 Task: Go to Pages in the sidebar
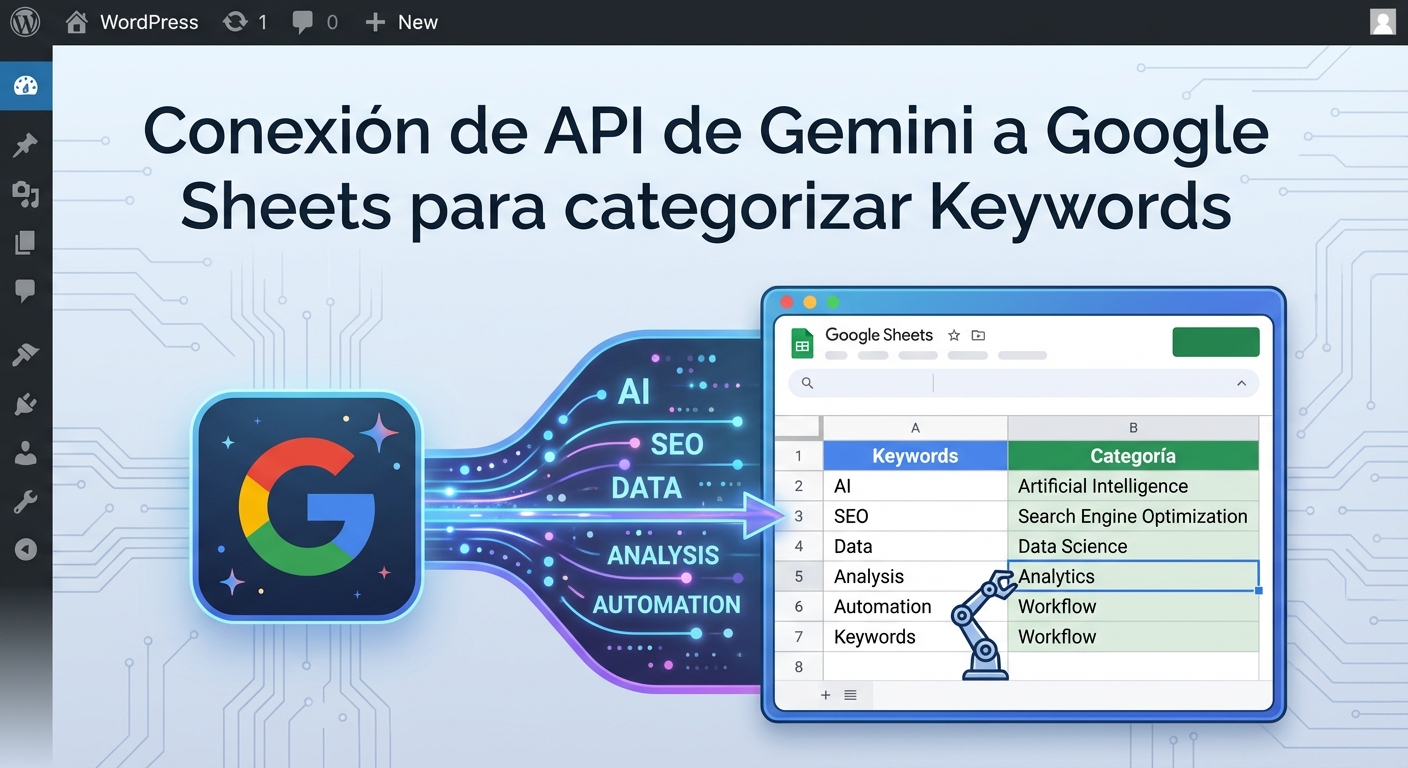pyautogui.click(x=25, y=242)
